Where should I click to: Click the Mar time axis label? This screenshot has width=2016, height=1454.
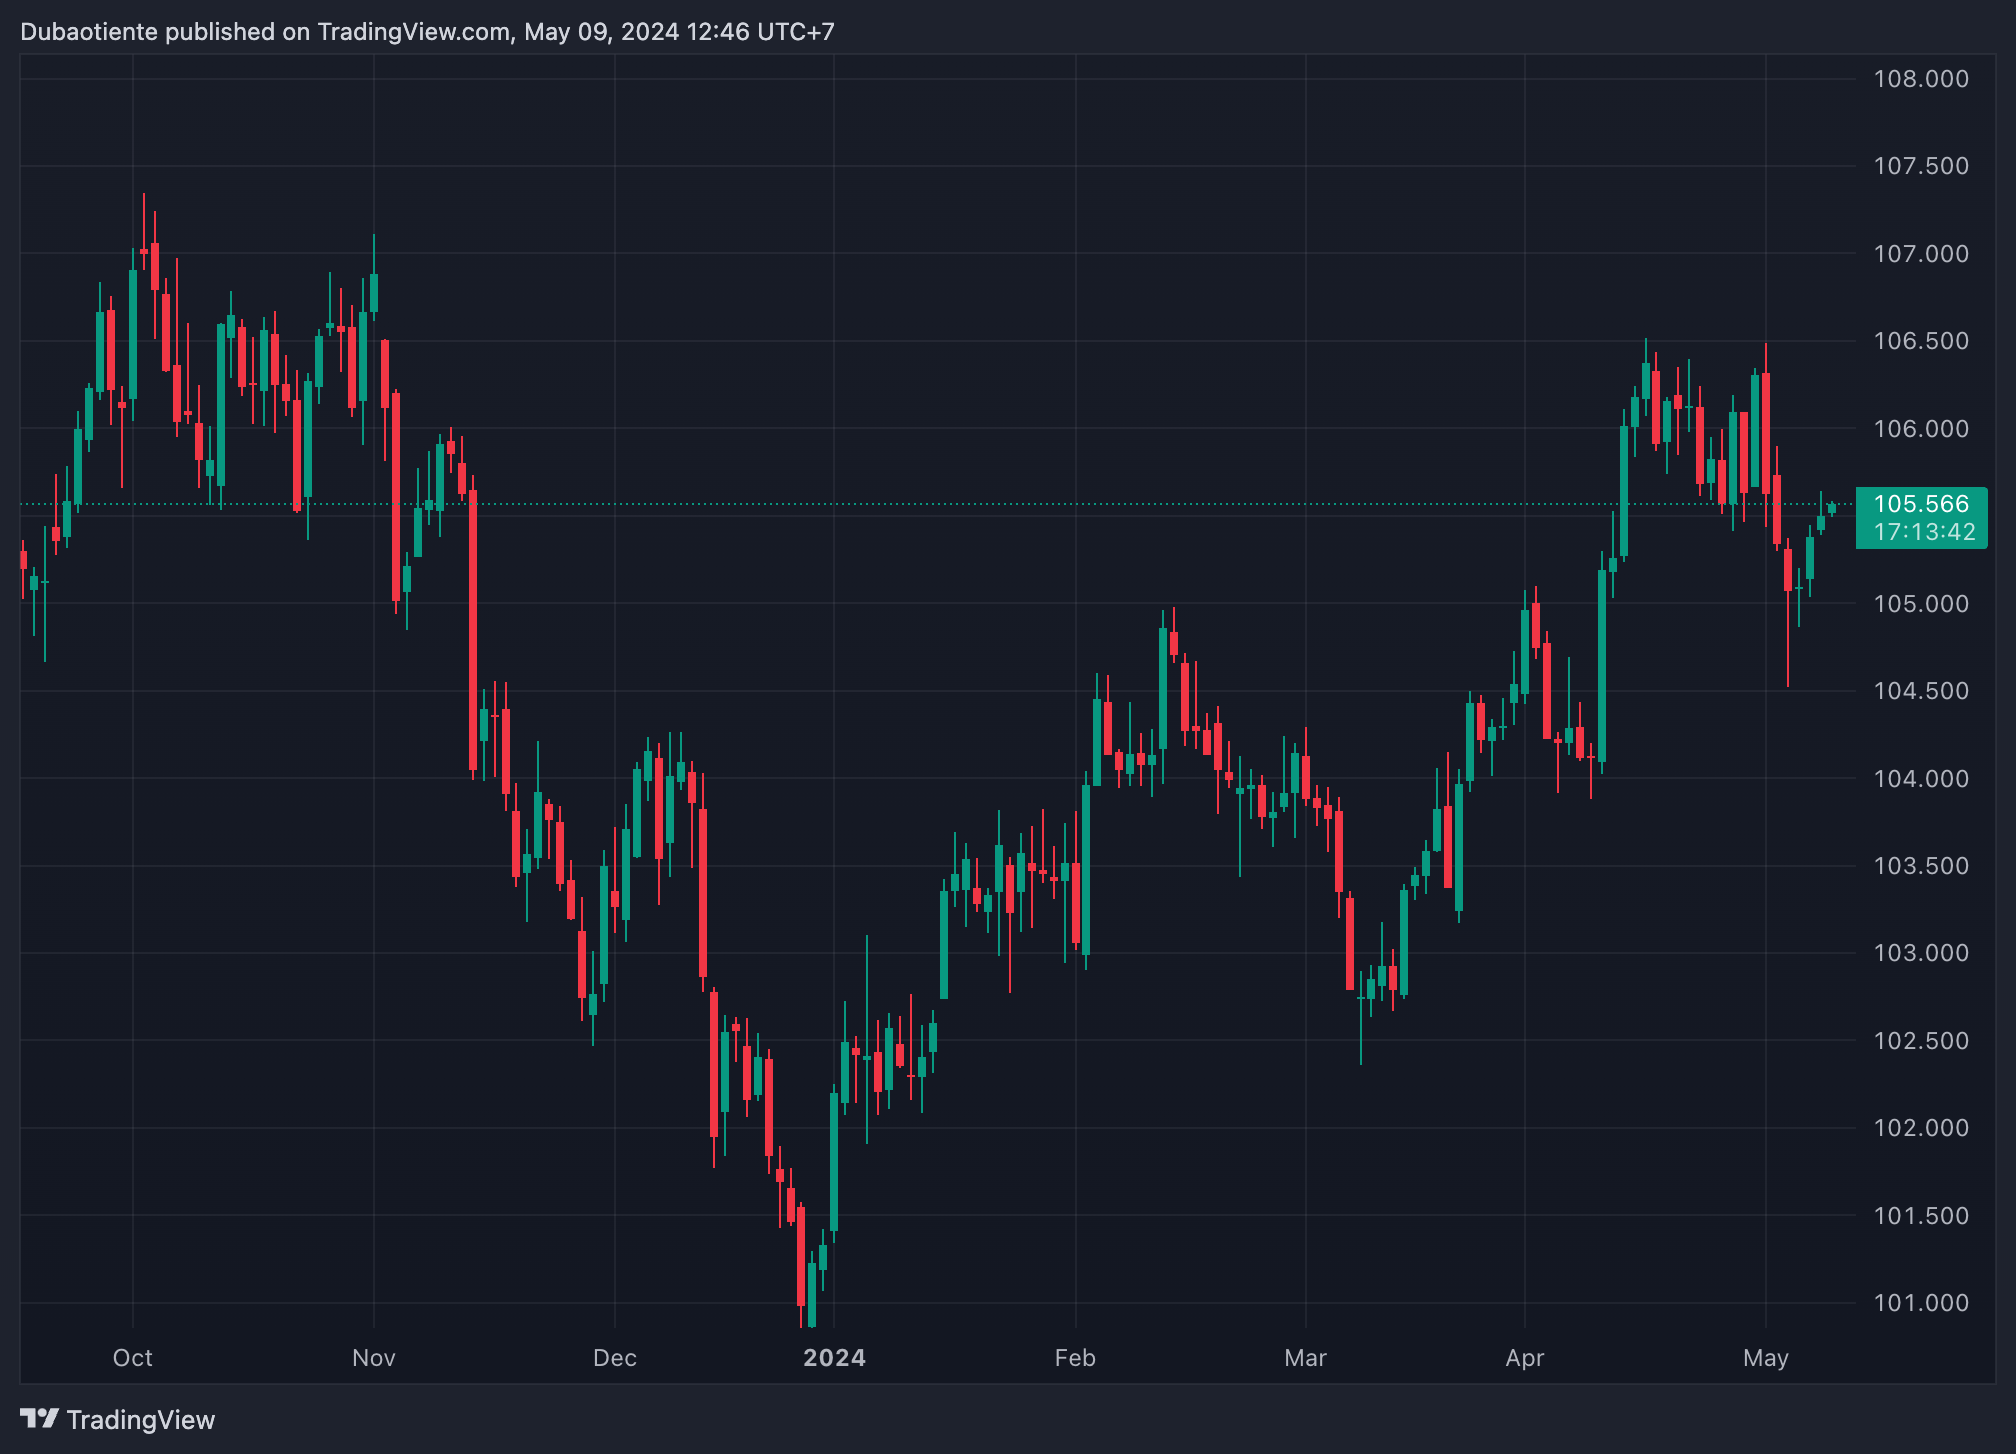coord(1306,1358)
